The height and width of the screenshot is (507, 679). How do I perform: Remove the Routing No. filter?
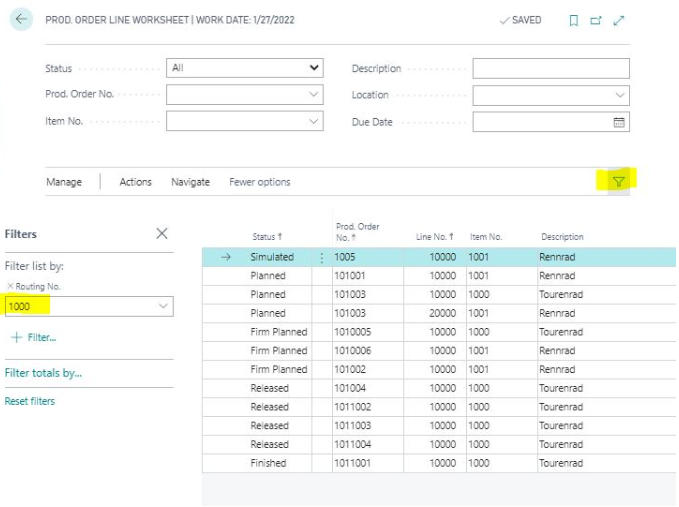tap(10, 287)
